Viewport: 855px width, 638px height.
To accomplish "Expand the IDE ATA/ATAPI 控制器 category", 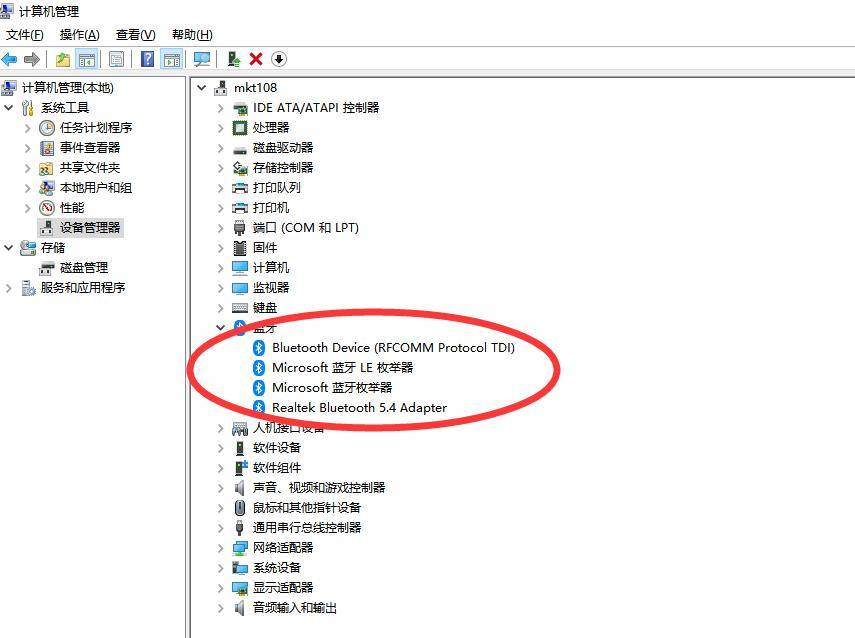I will click(x=220, y=108).
